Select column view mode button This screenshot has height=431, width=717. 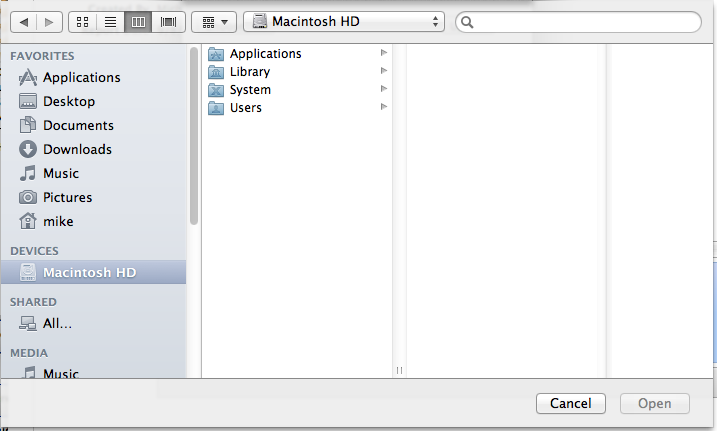point(138,22)
